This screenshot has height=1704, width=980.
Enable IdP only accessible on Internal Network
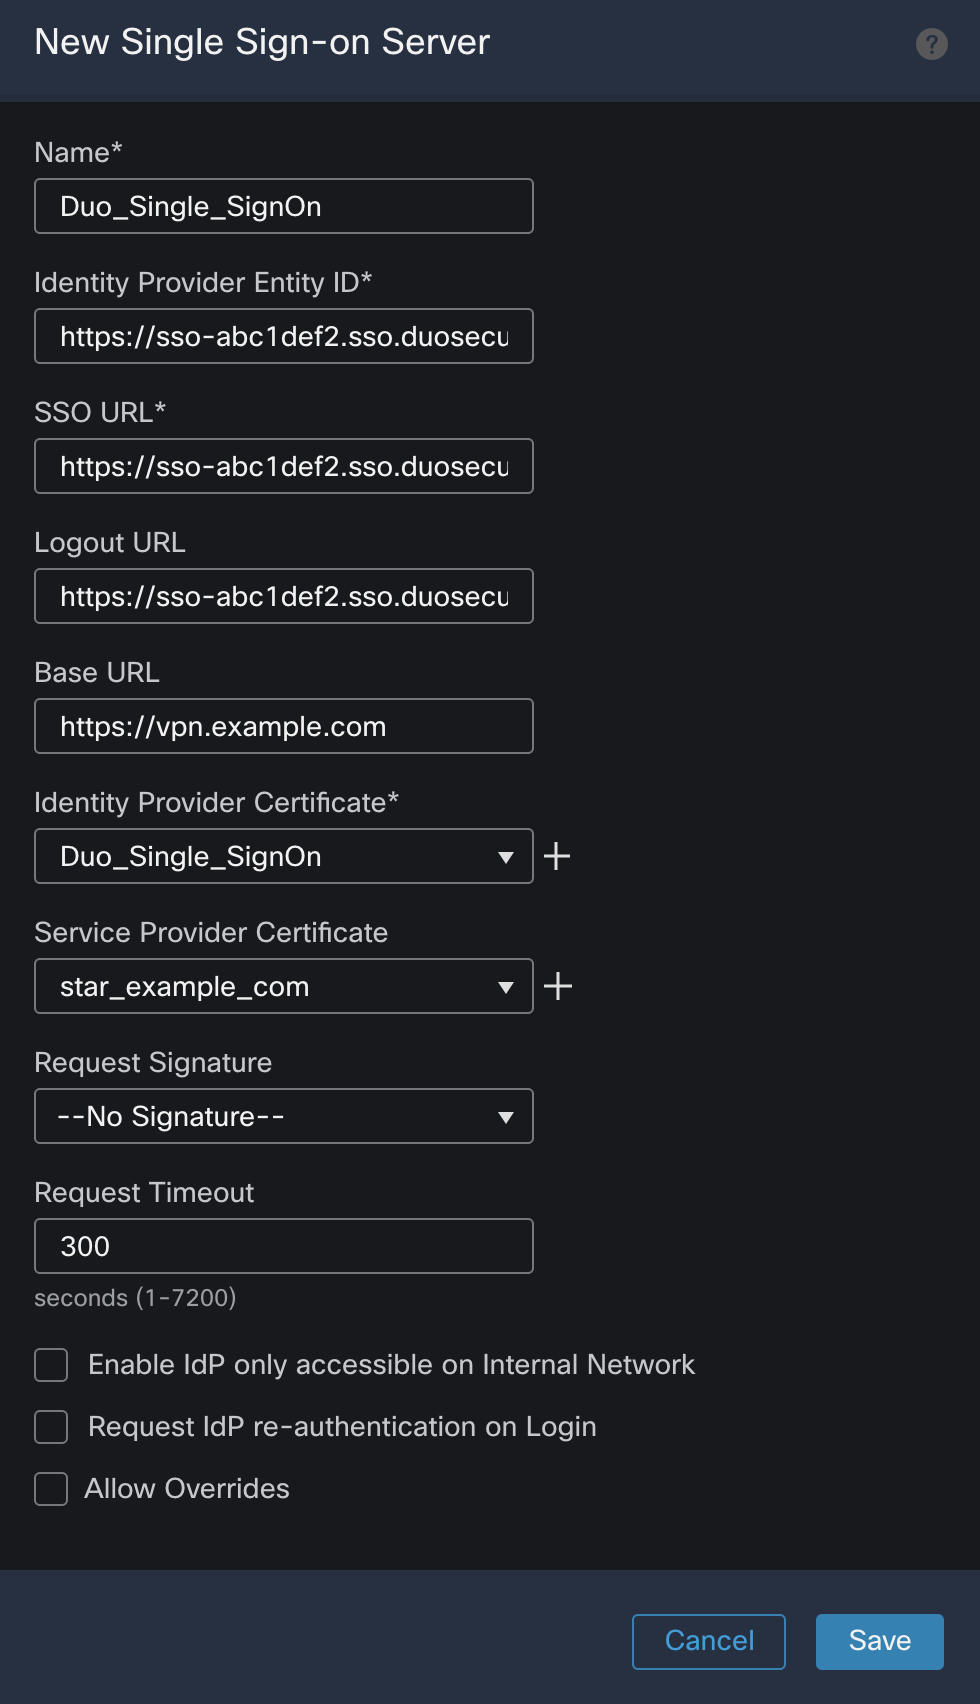50,1364
